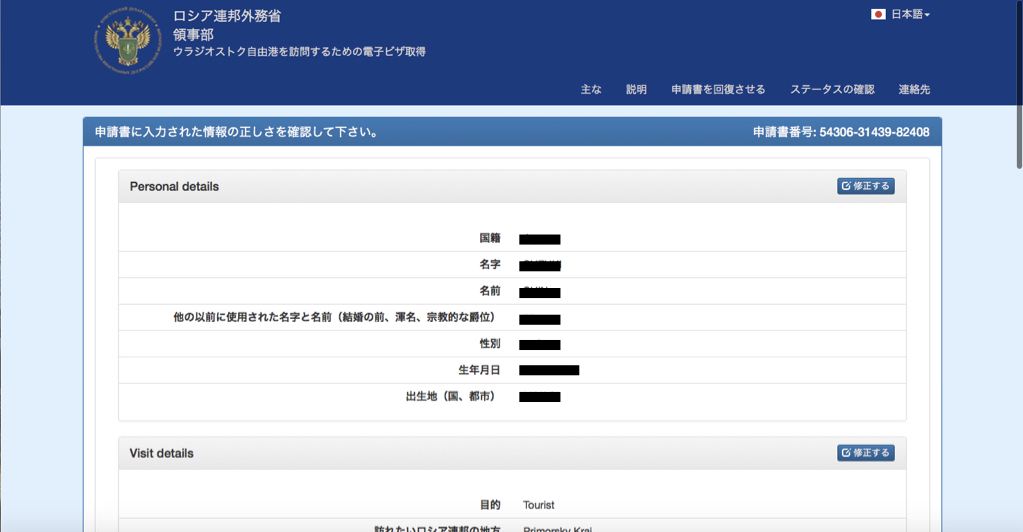Click the 領事部 heading text
1023x532 pixels.
tap(193, 34)
